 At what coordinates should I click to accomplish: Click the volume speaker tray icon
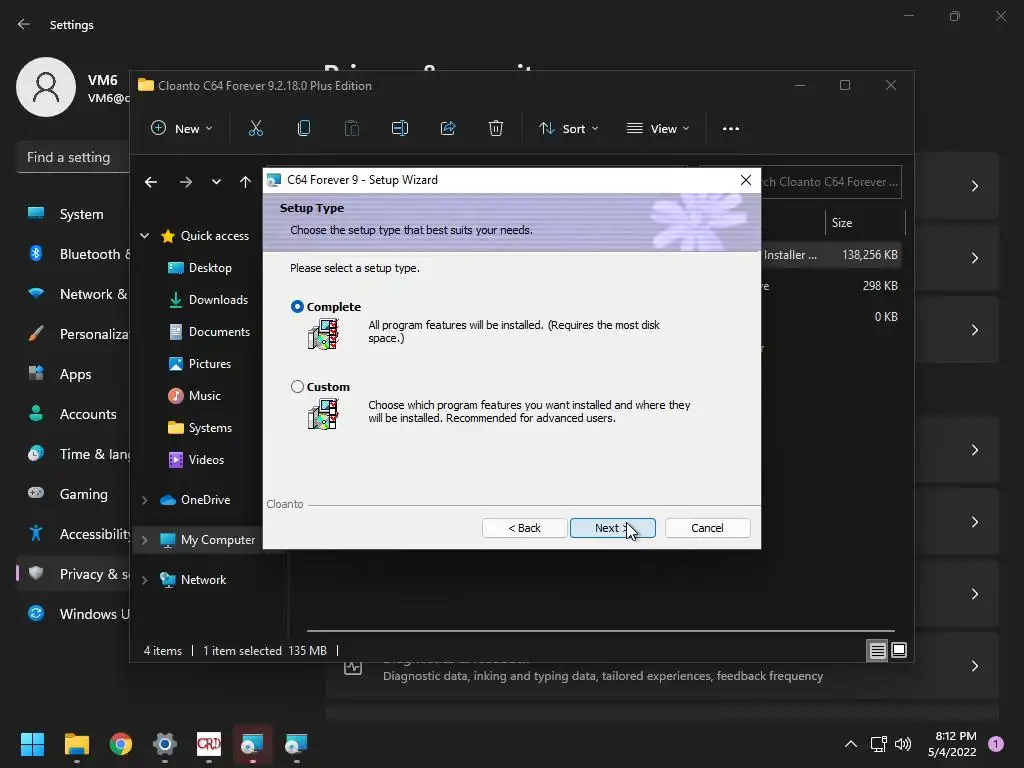tap(903, 744)
